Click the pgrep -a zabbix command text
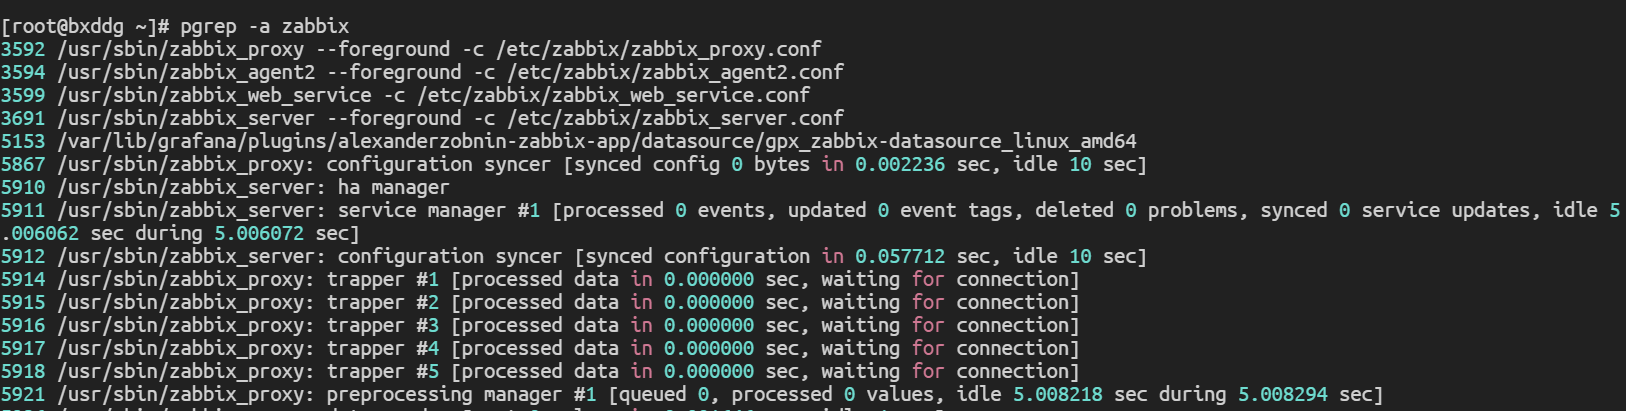The width and height of the screenshot is (1626, 411). coord(264,26)
